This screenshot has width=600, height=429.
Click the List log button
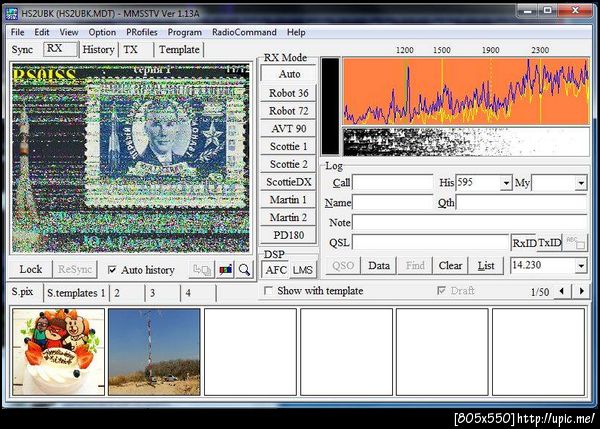(486, 266)
